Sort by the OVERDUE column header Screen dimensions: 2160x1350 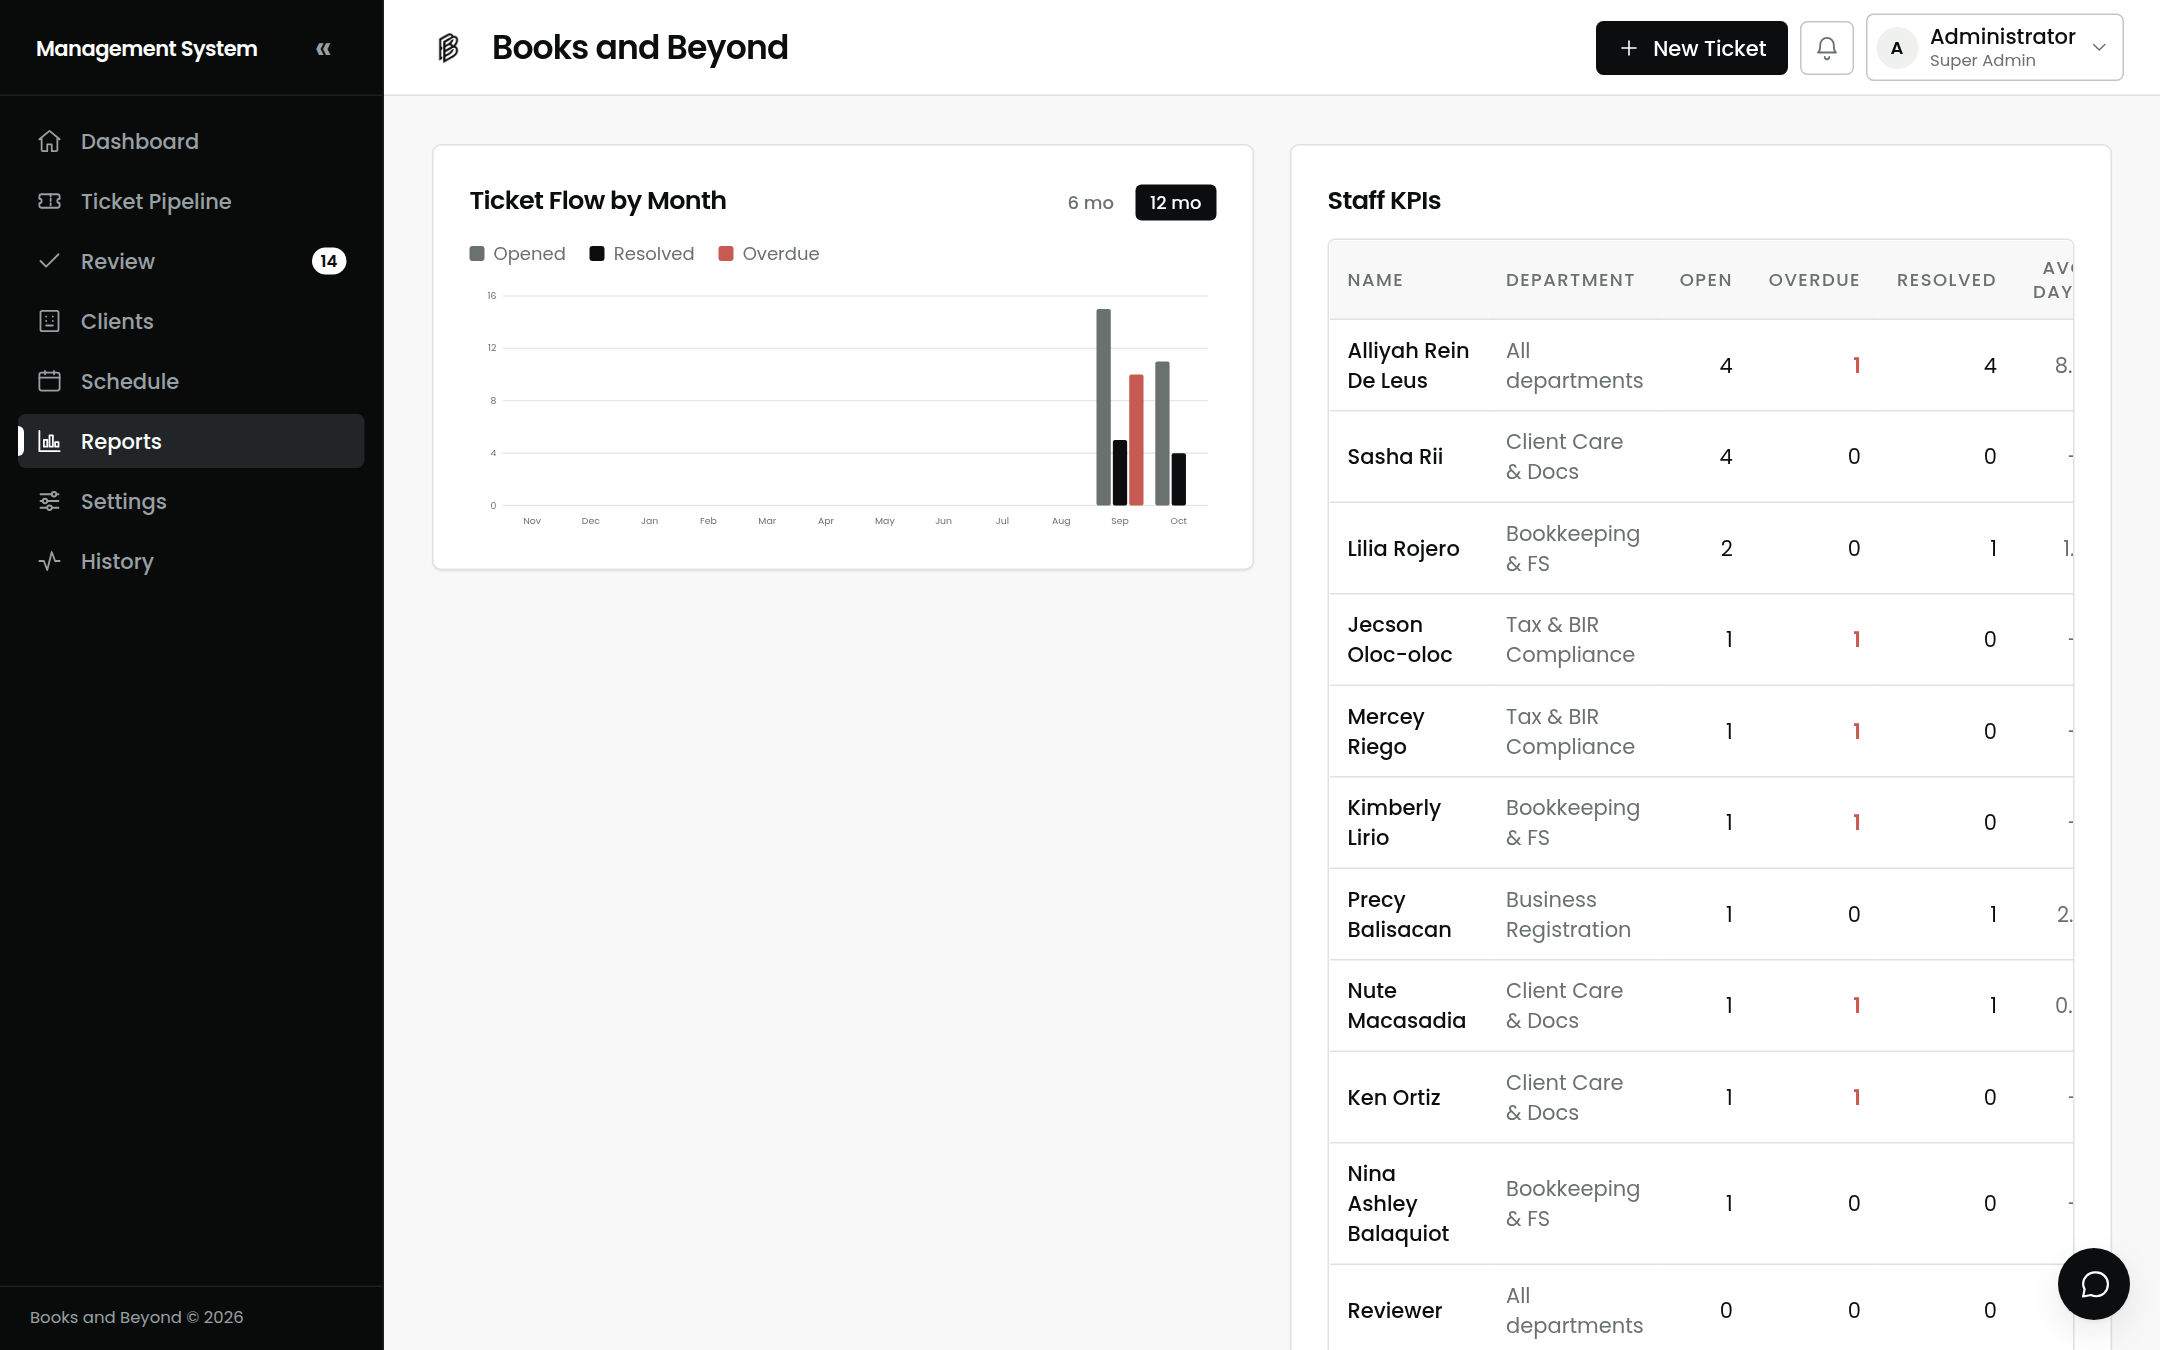[x=1814, y=280]
